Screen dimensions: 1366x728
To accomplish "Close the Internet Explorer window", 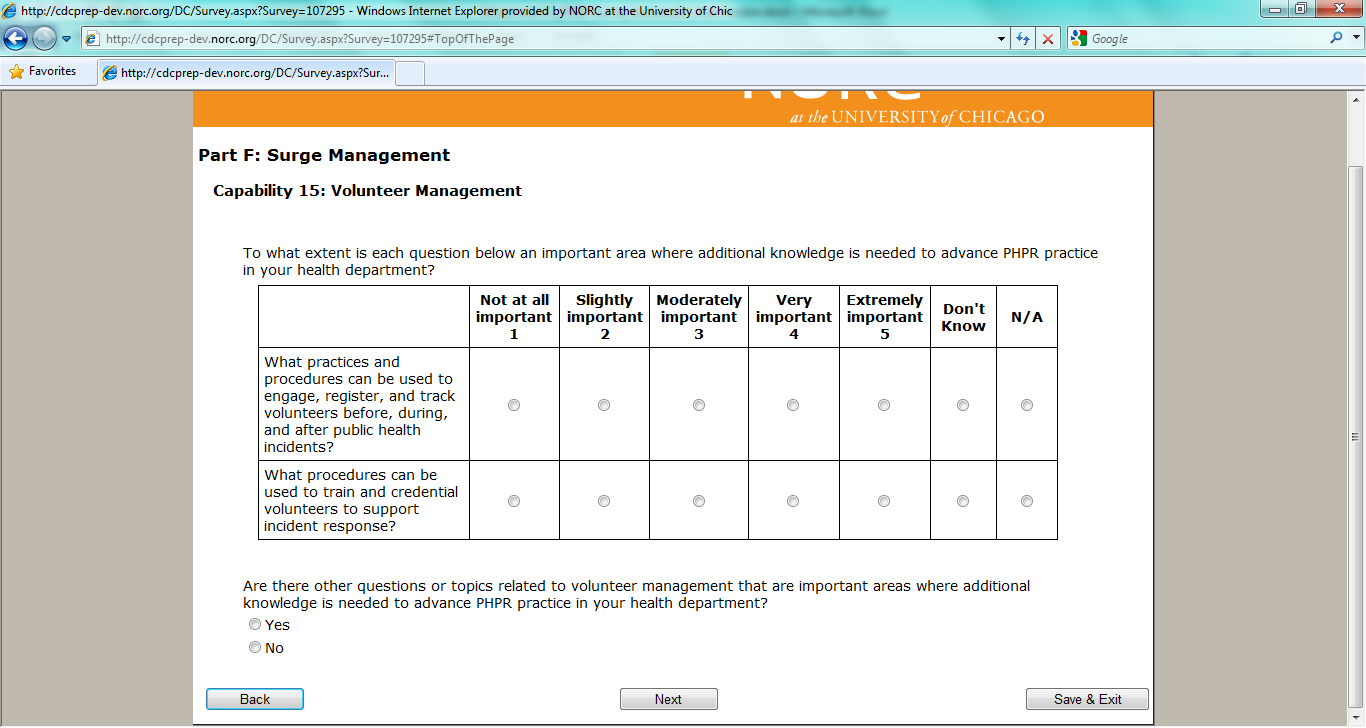I will (x=1338, y=9).
